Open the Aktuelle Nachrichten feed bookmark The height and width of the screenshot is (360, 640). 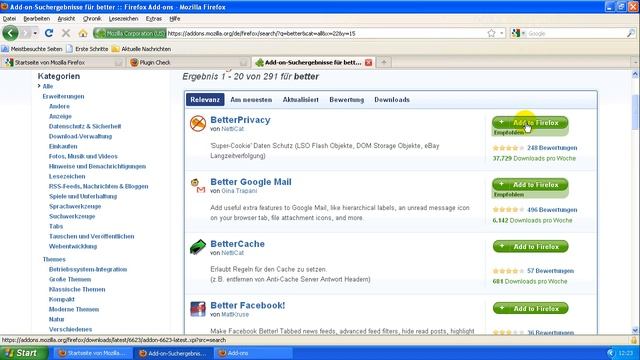[x=142, y=49]
